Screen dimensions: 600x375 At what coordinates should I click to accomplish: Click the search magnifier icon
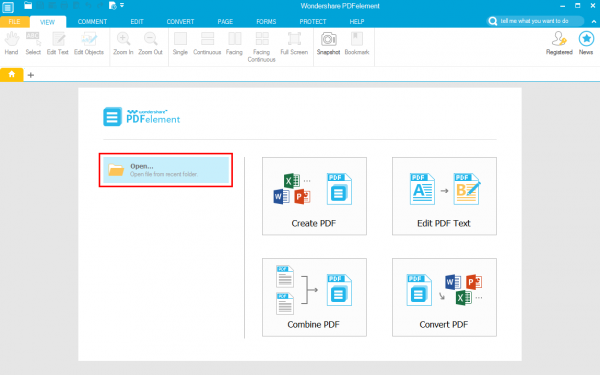(x=493, y=21)
